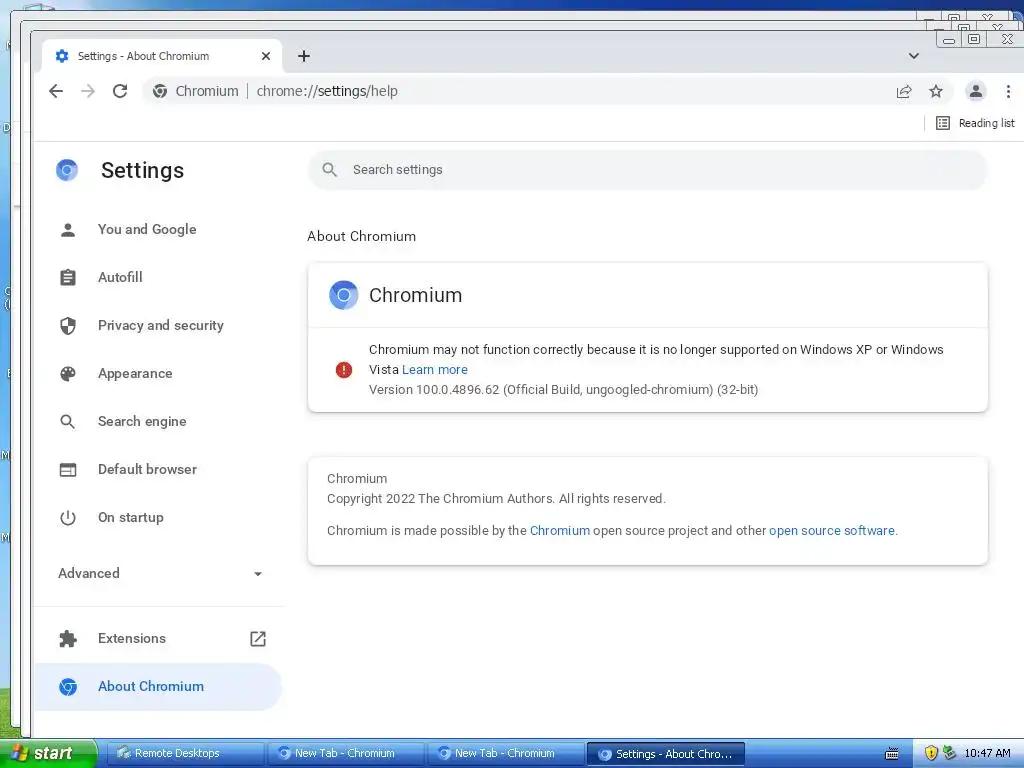Click the Chromium logo next to Settings title
Screen dimensions: 1024x768
[x=67, y=170]
